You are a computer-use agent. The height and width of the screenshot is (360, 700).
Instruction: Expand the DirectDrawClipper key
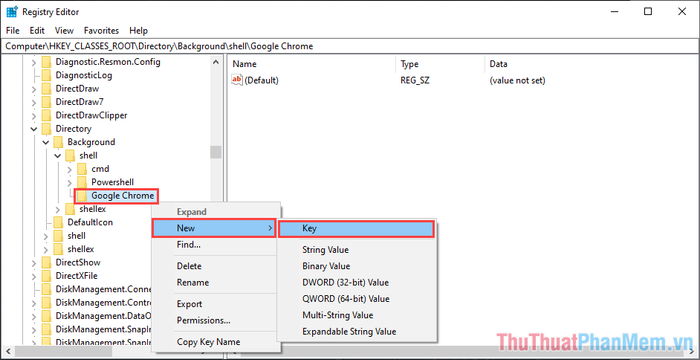click(x=34, y=116)
